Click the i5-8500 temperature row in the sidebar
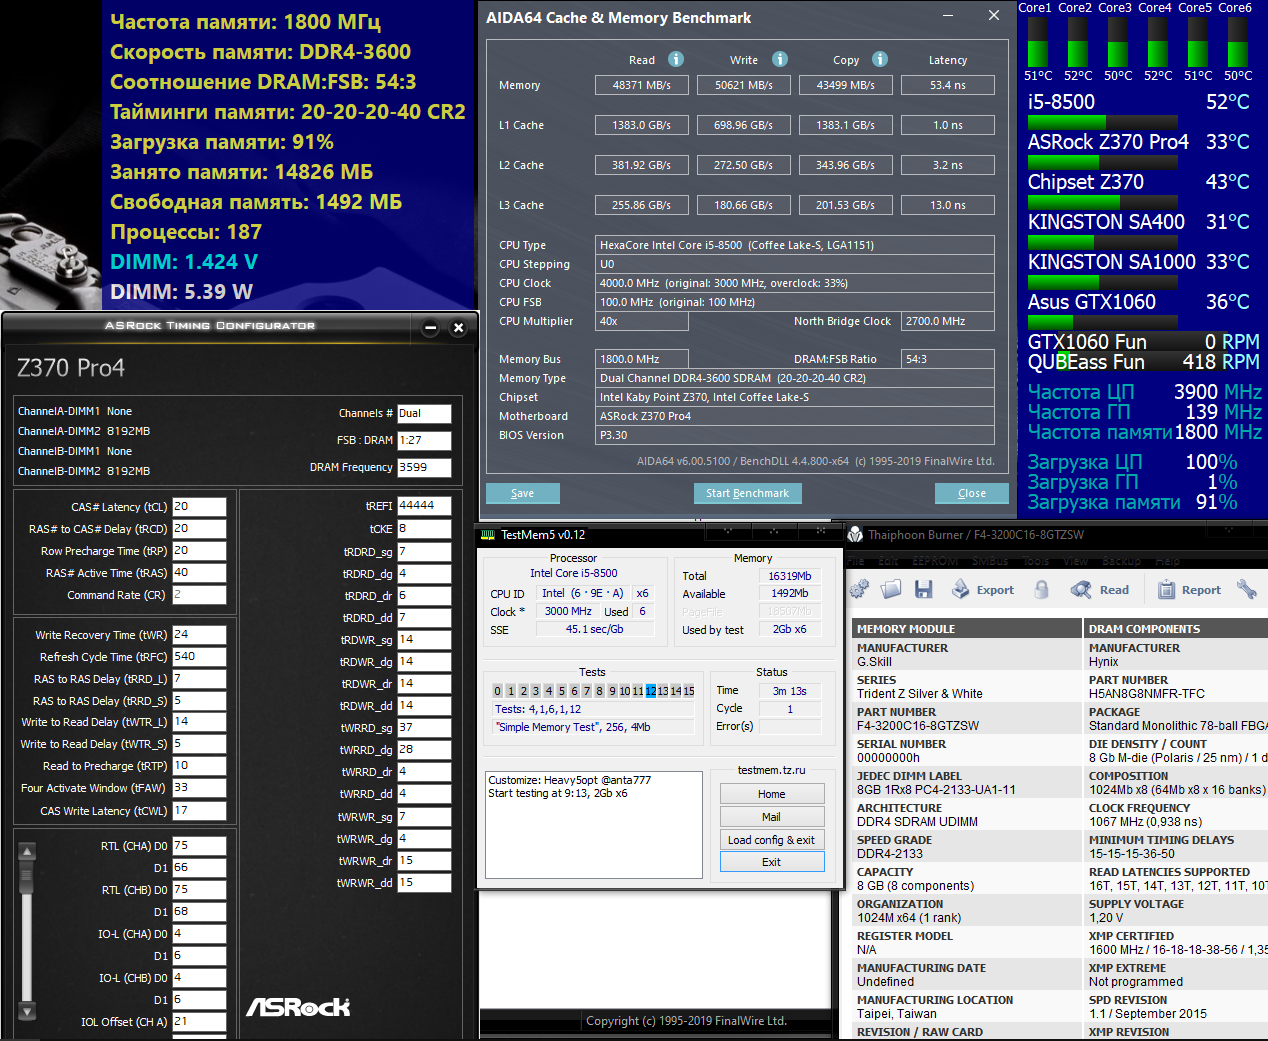 pos(1139,102)
